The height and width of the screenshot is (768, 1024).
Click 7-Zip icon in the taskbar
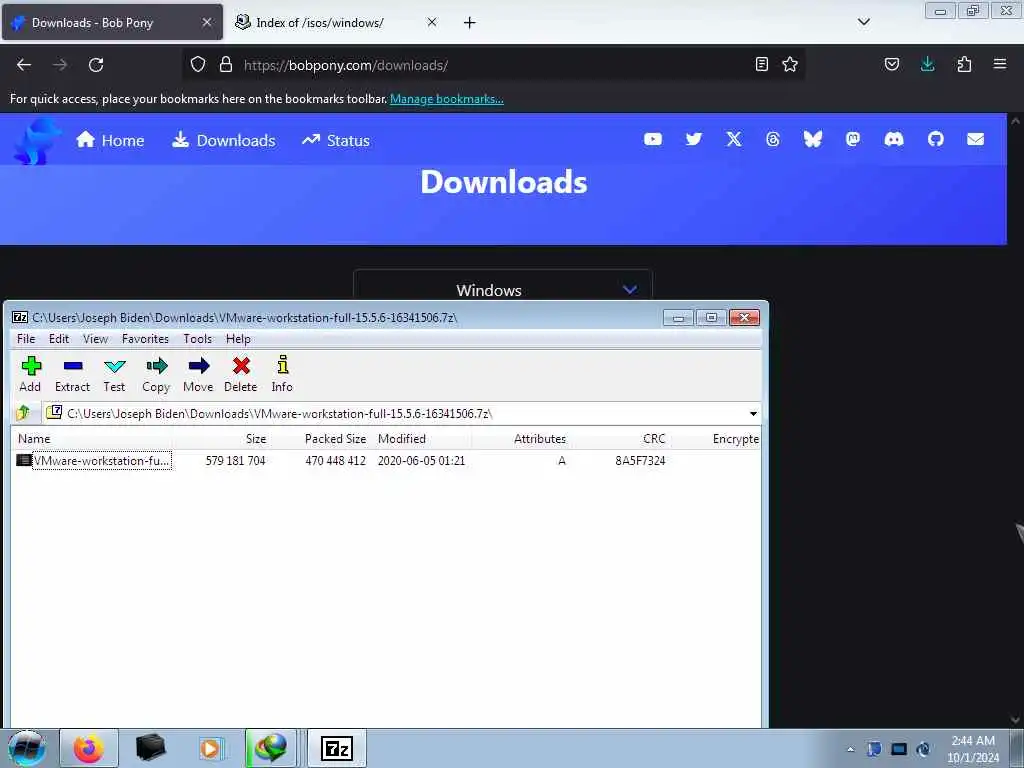[337, 748]
